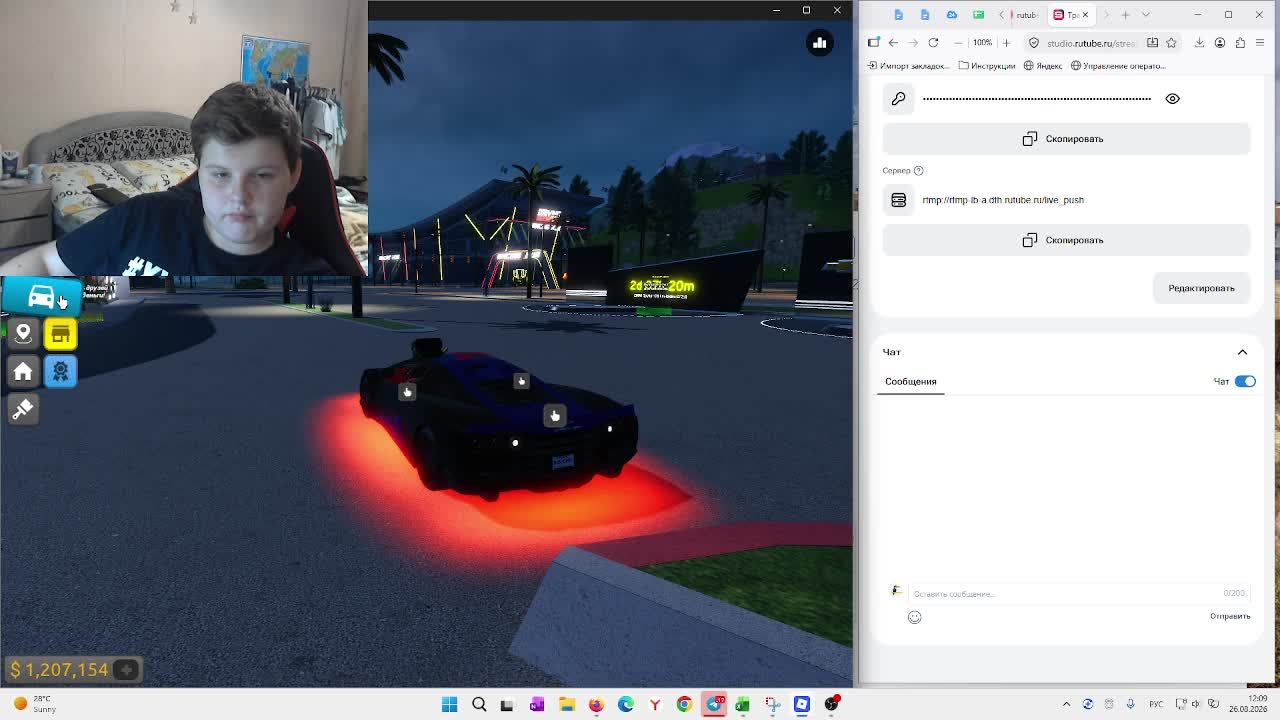
Task: Open the yellow shop icon in game
Action: click(60, 333)
